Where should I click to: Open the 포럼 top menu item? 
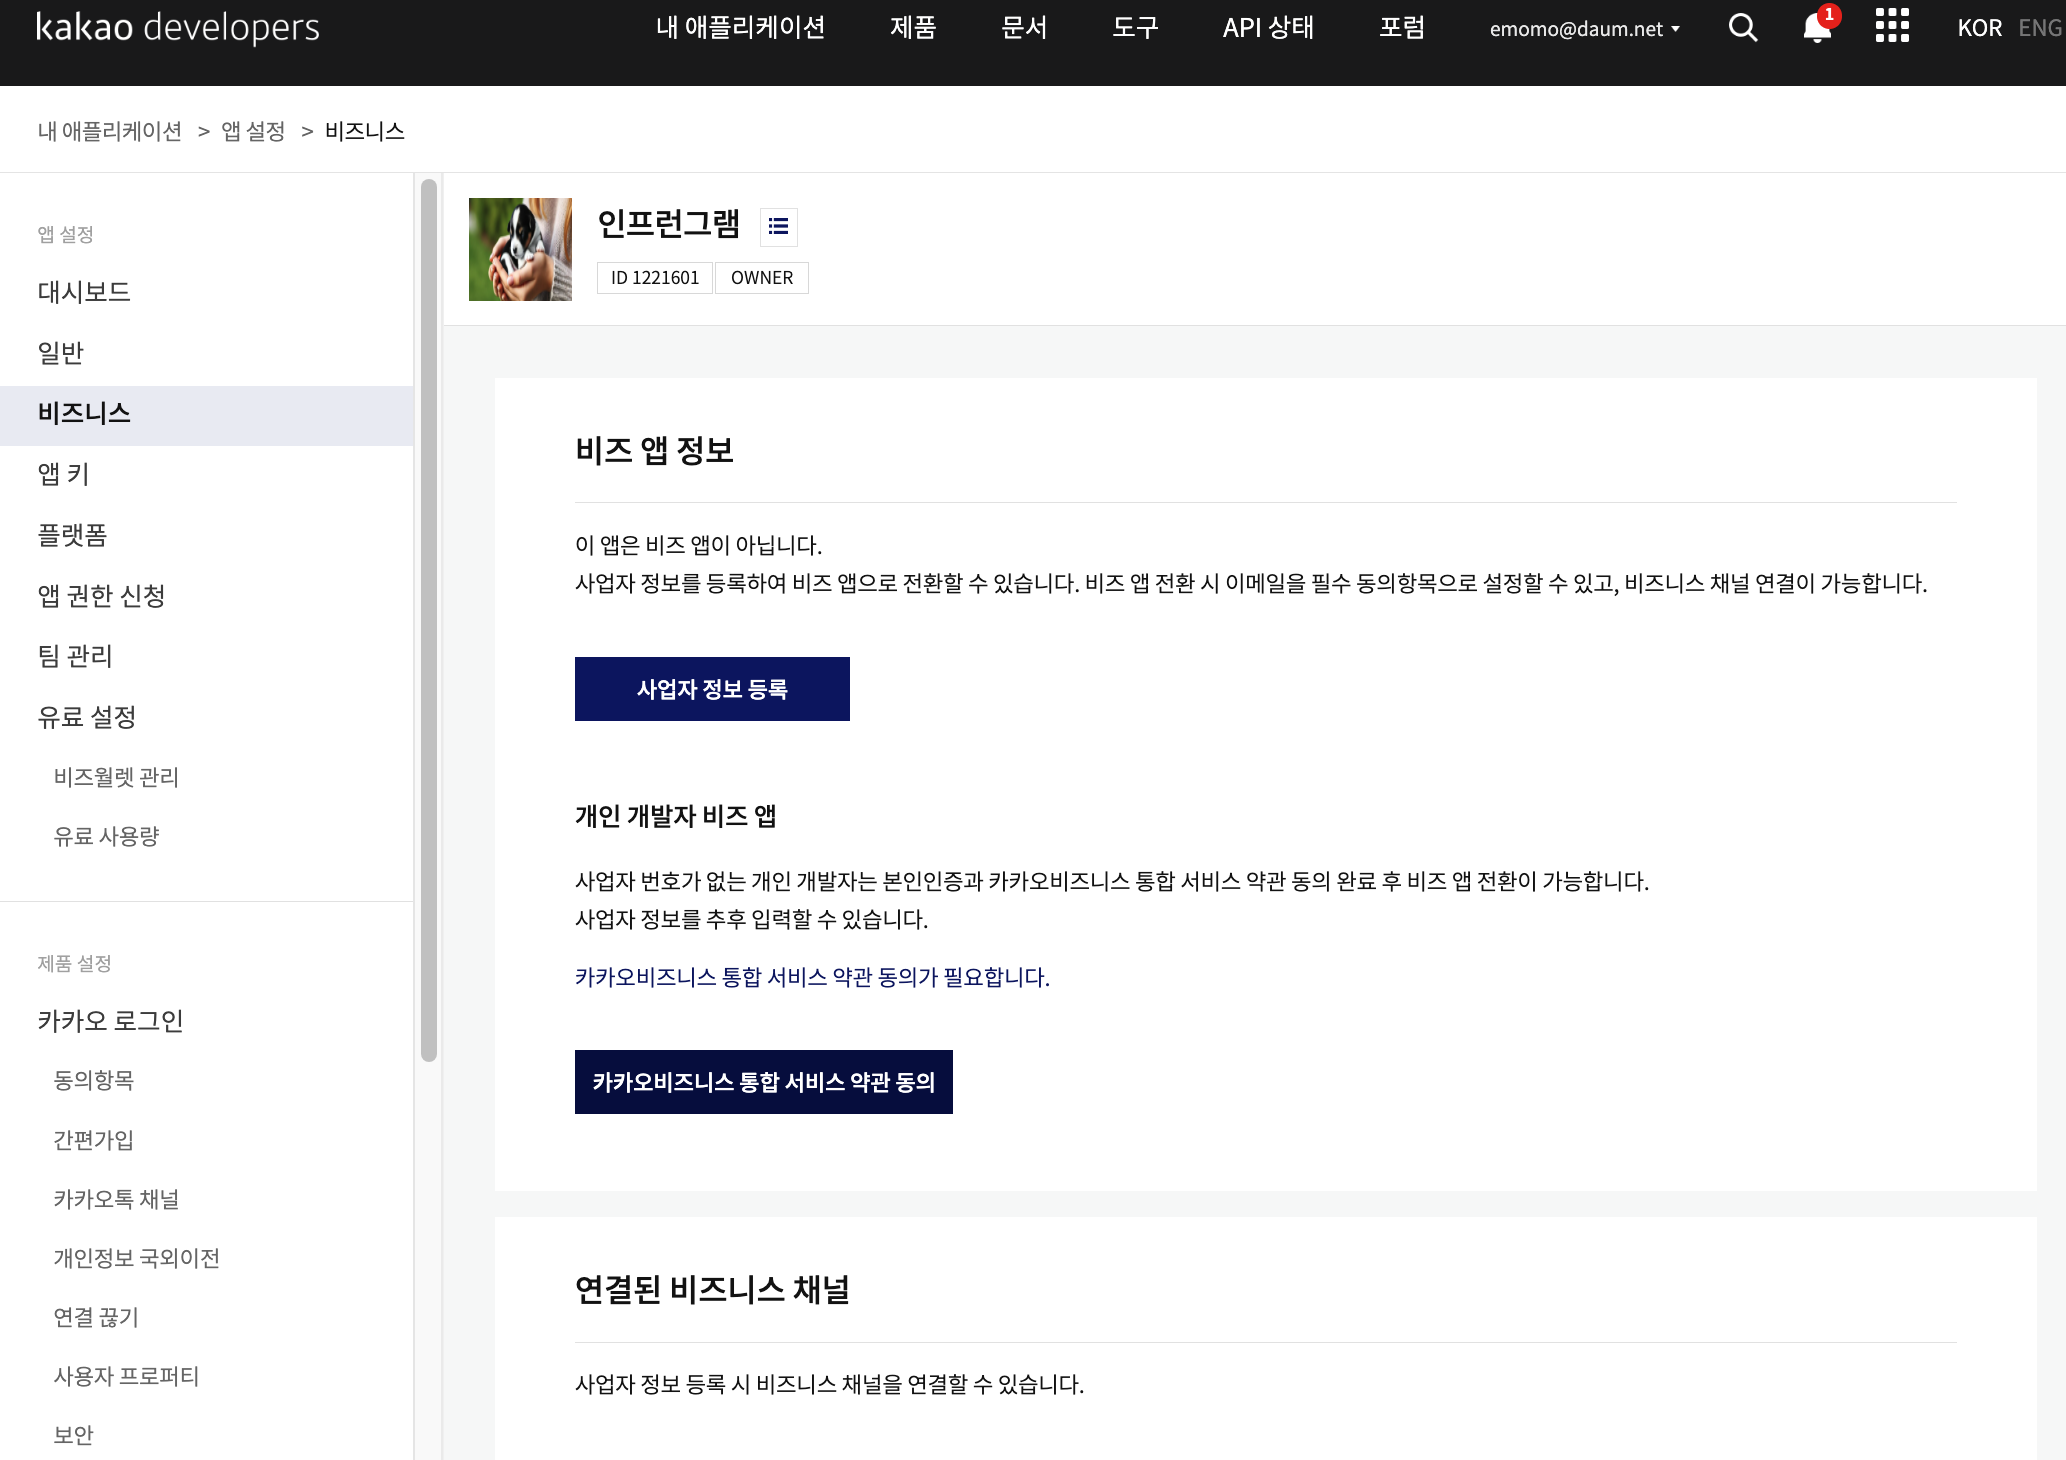[x=1402, y=28]
